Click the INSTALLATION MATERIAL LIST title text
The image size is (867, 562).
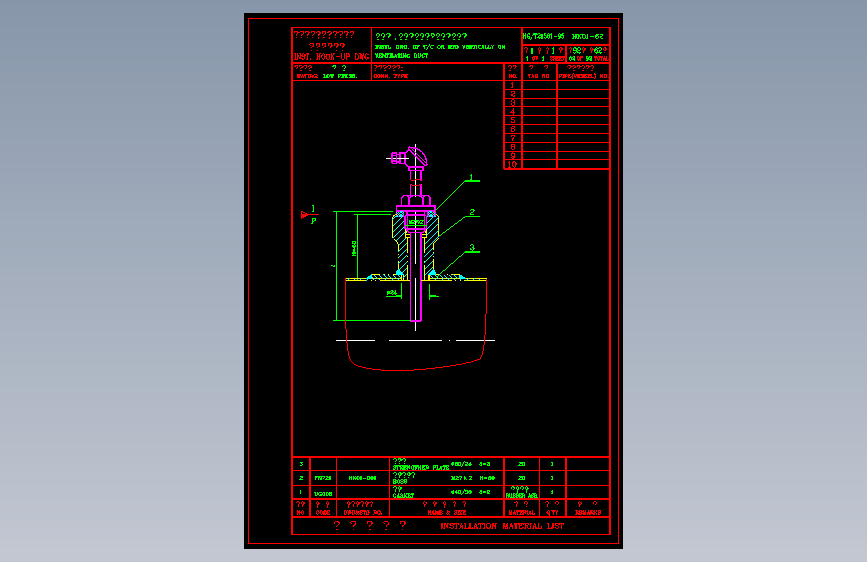point(502,526)
